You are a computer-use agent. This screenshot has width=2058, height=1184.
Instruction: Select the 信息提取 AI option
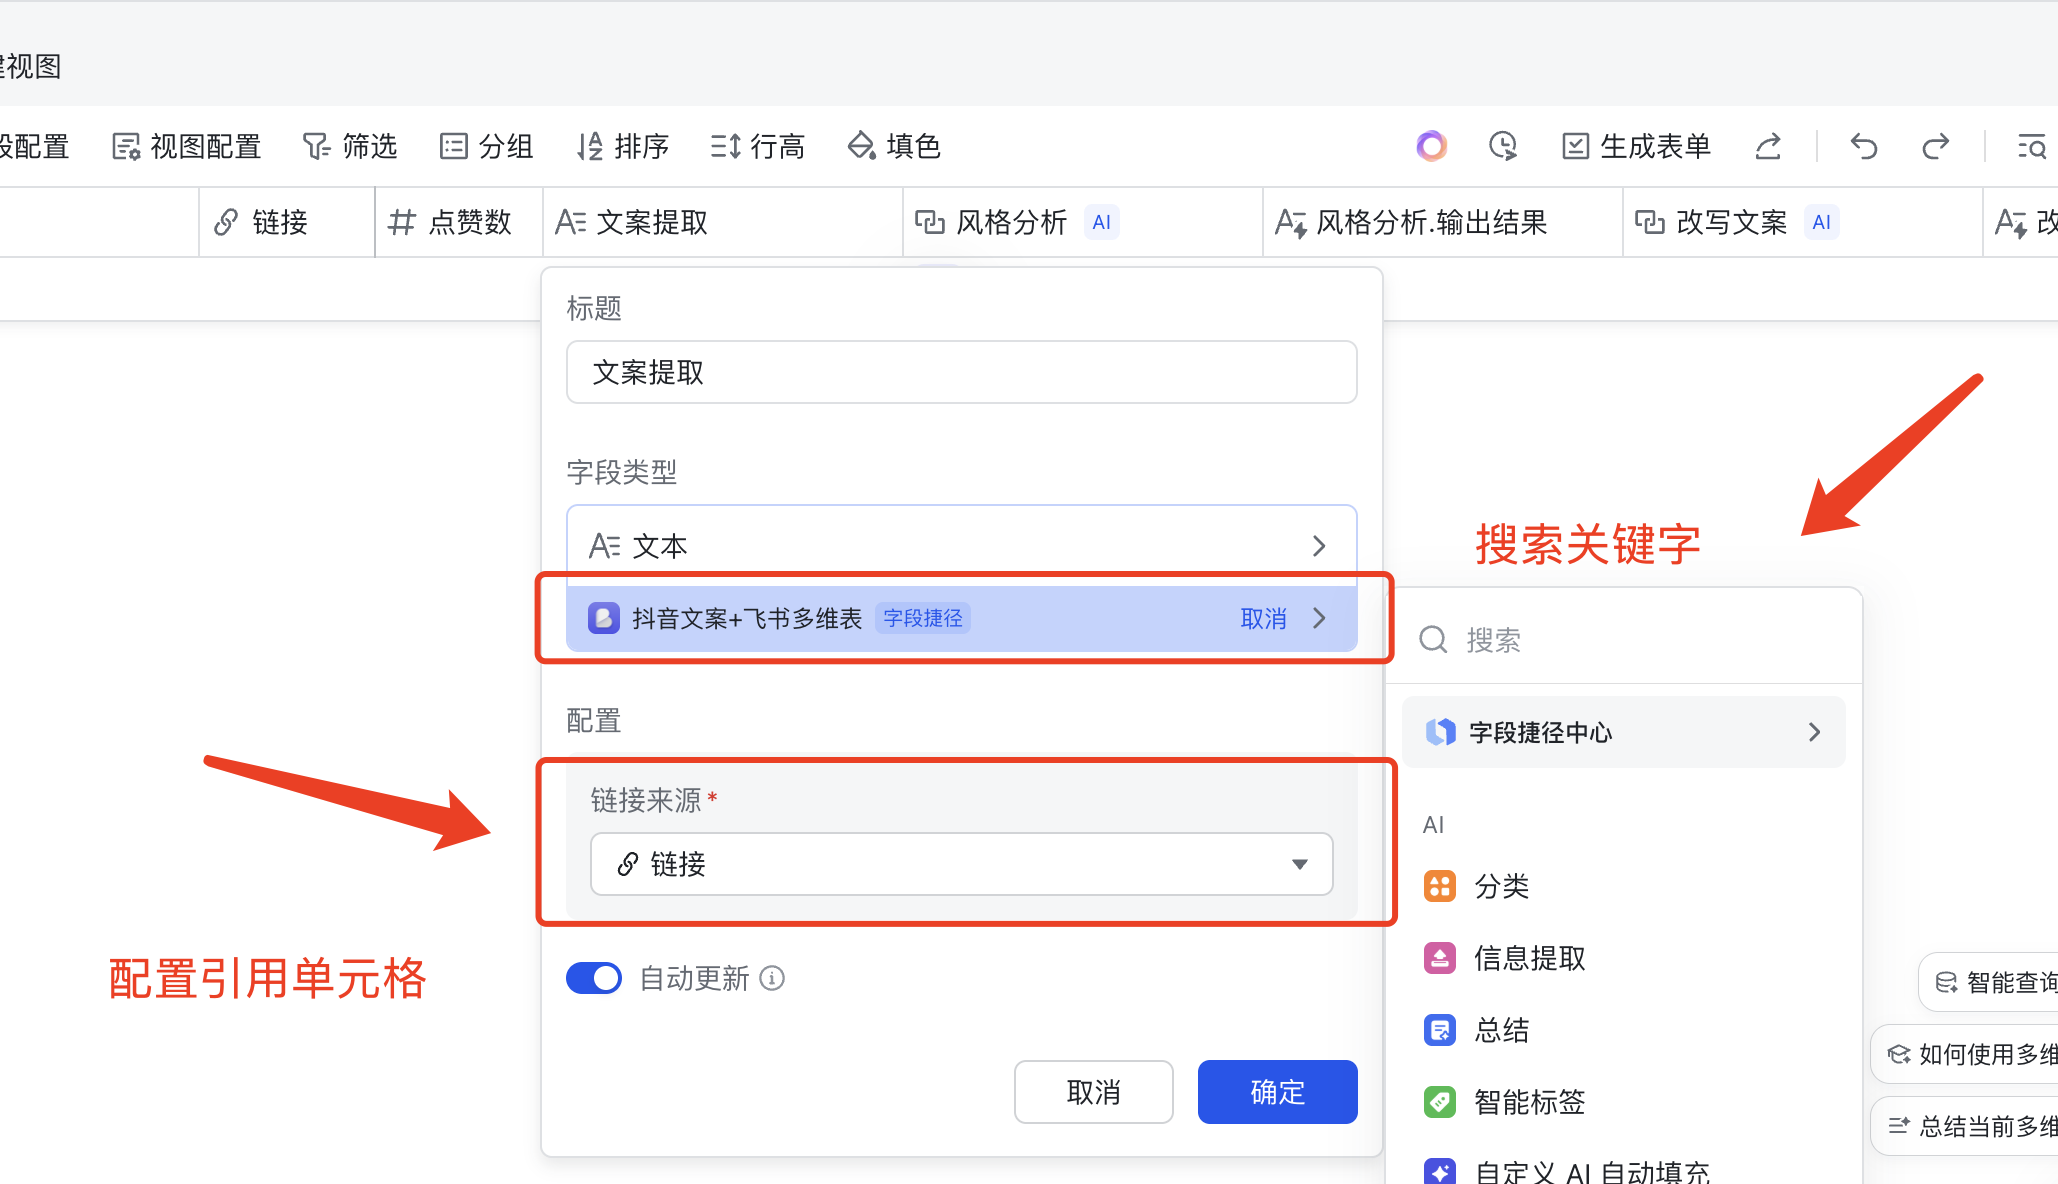(1624, 958)
